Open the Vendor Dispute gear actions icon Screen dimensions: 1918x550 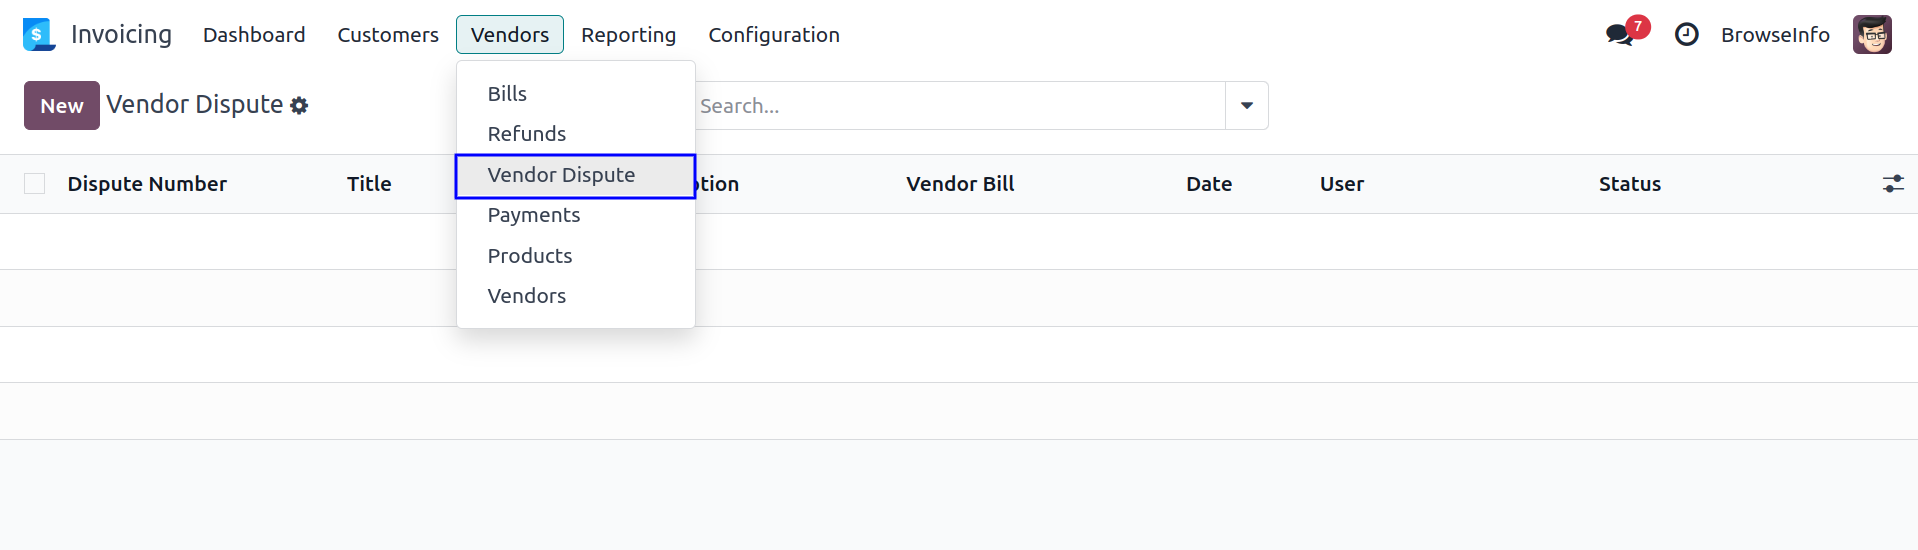coord(299,106)
